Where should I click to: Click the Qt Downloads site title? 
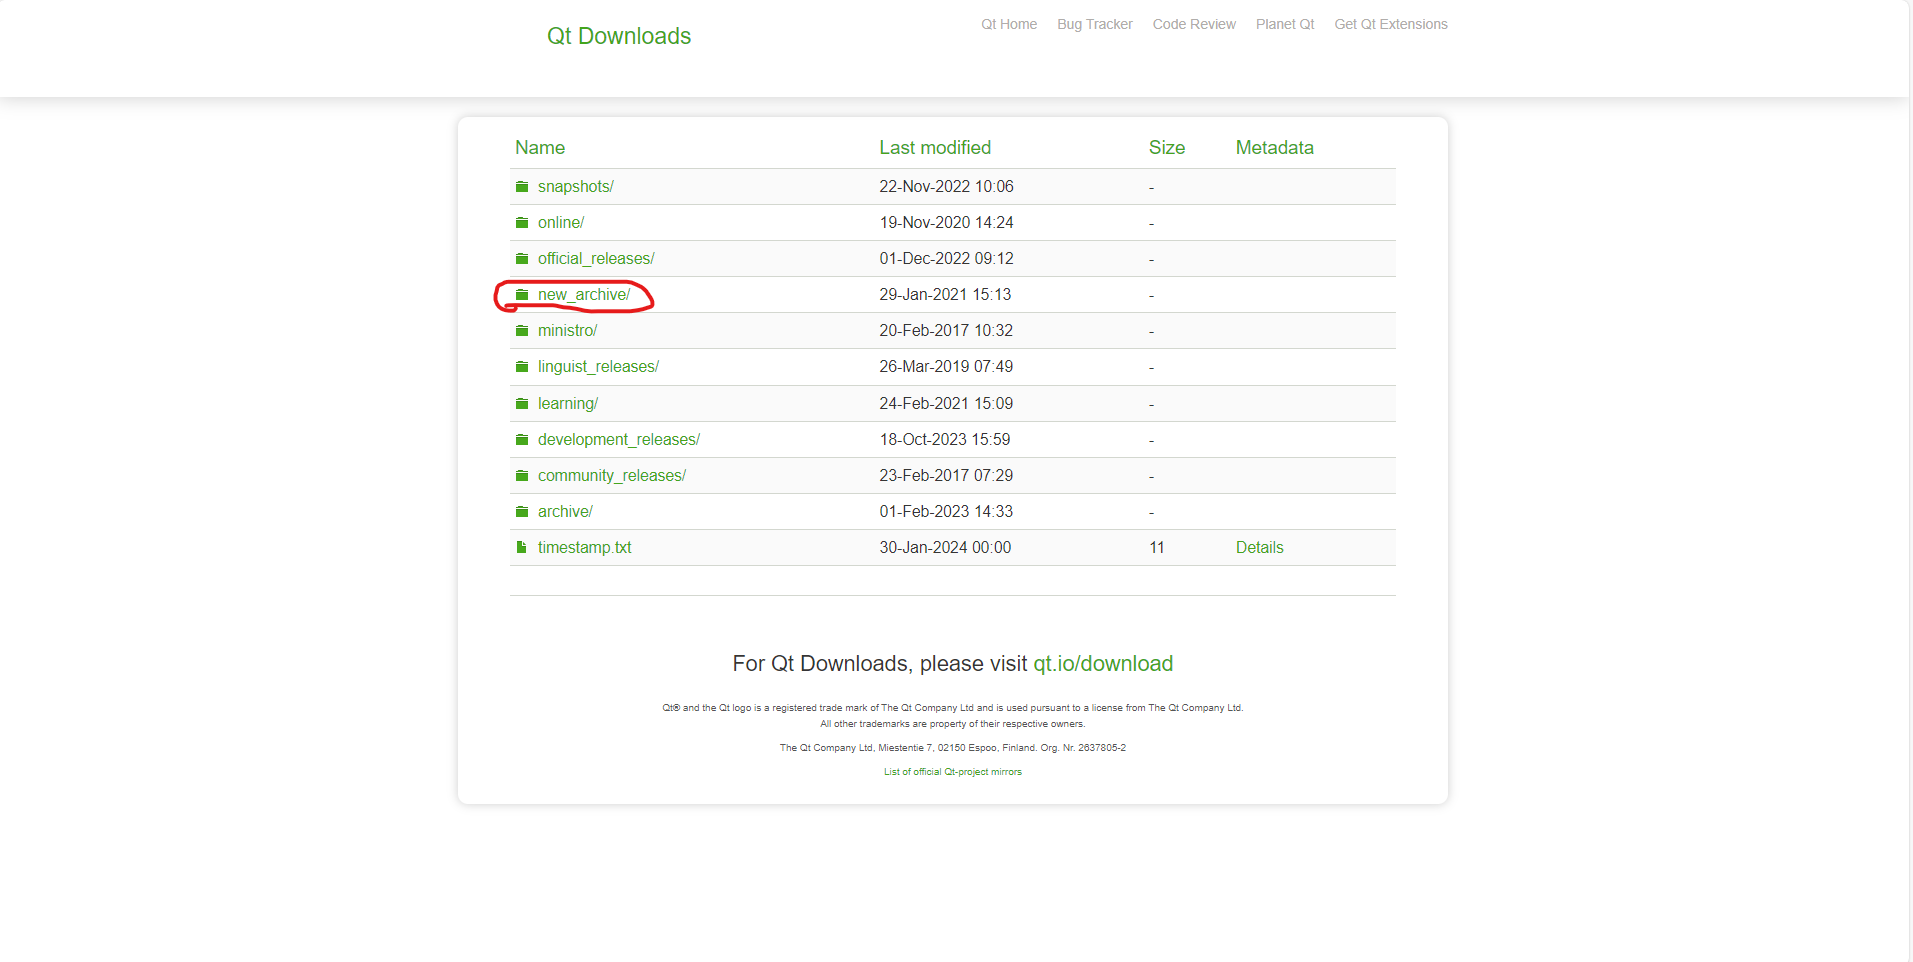coord(619,36)
